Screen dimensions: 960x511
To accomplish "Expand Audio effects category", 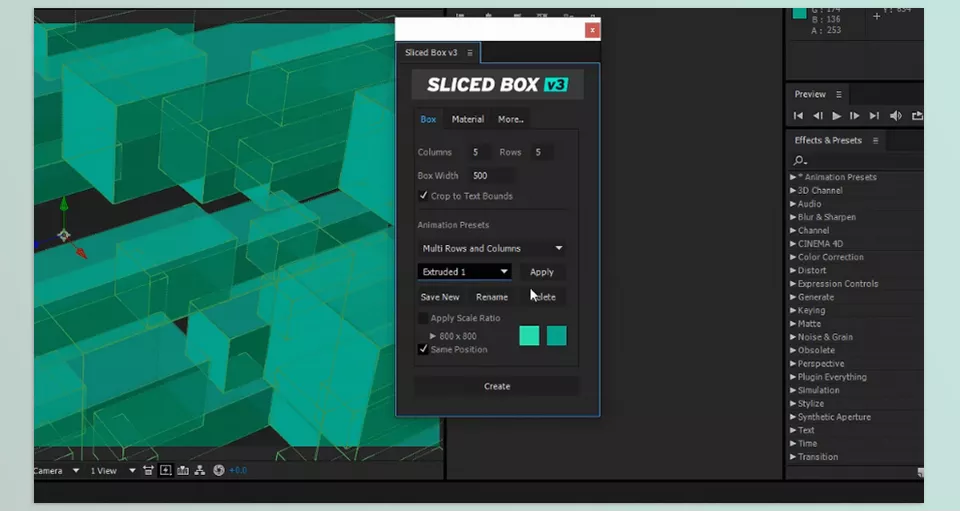I will tap(793, 204).
